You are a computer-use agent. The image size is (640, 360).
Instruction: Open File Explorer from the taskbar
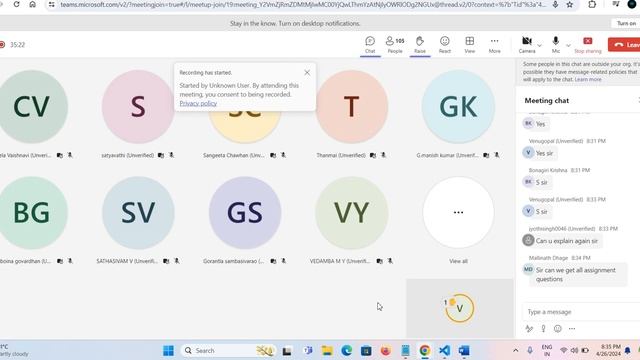327,350
